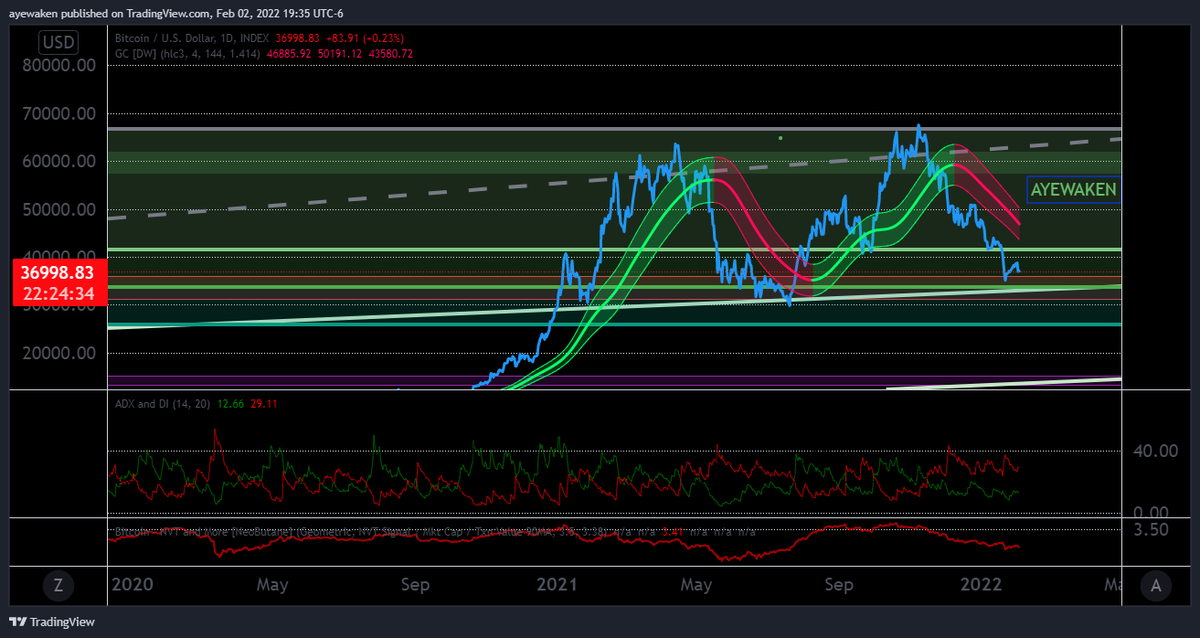Click the 70000.00 price axis label
The height and width of the screenshot is (638, 1200).
tap(60, 113)
